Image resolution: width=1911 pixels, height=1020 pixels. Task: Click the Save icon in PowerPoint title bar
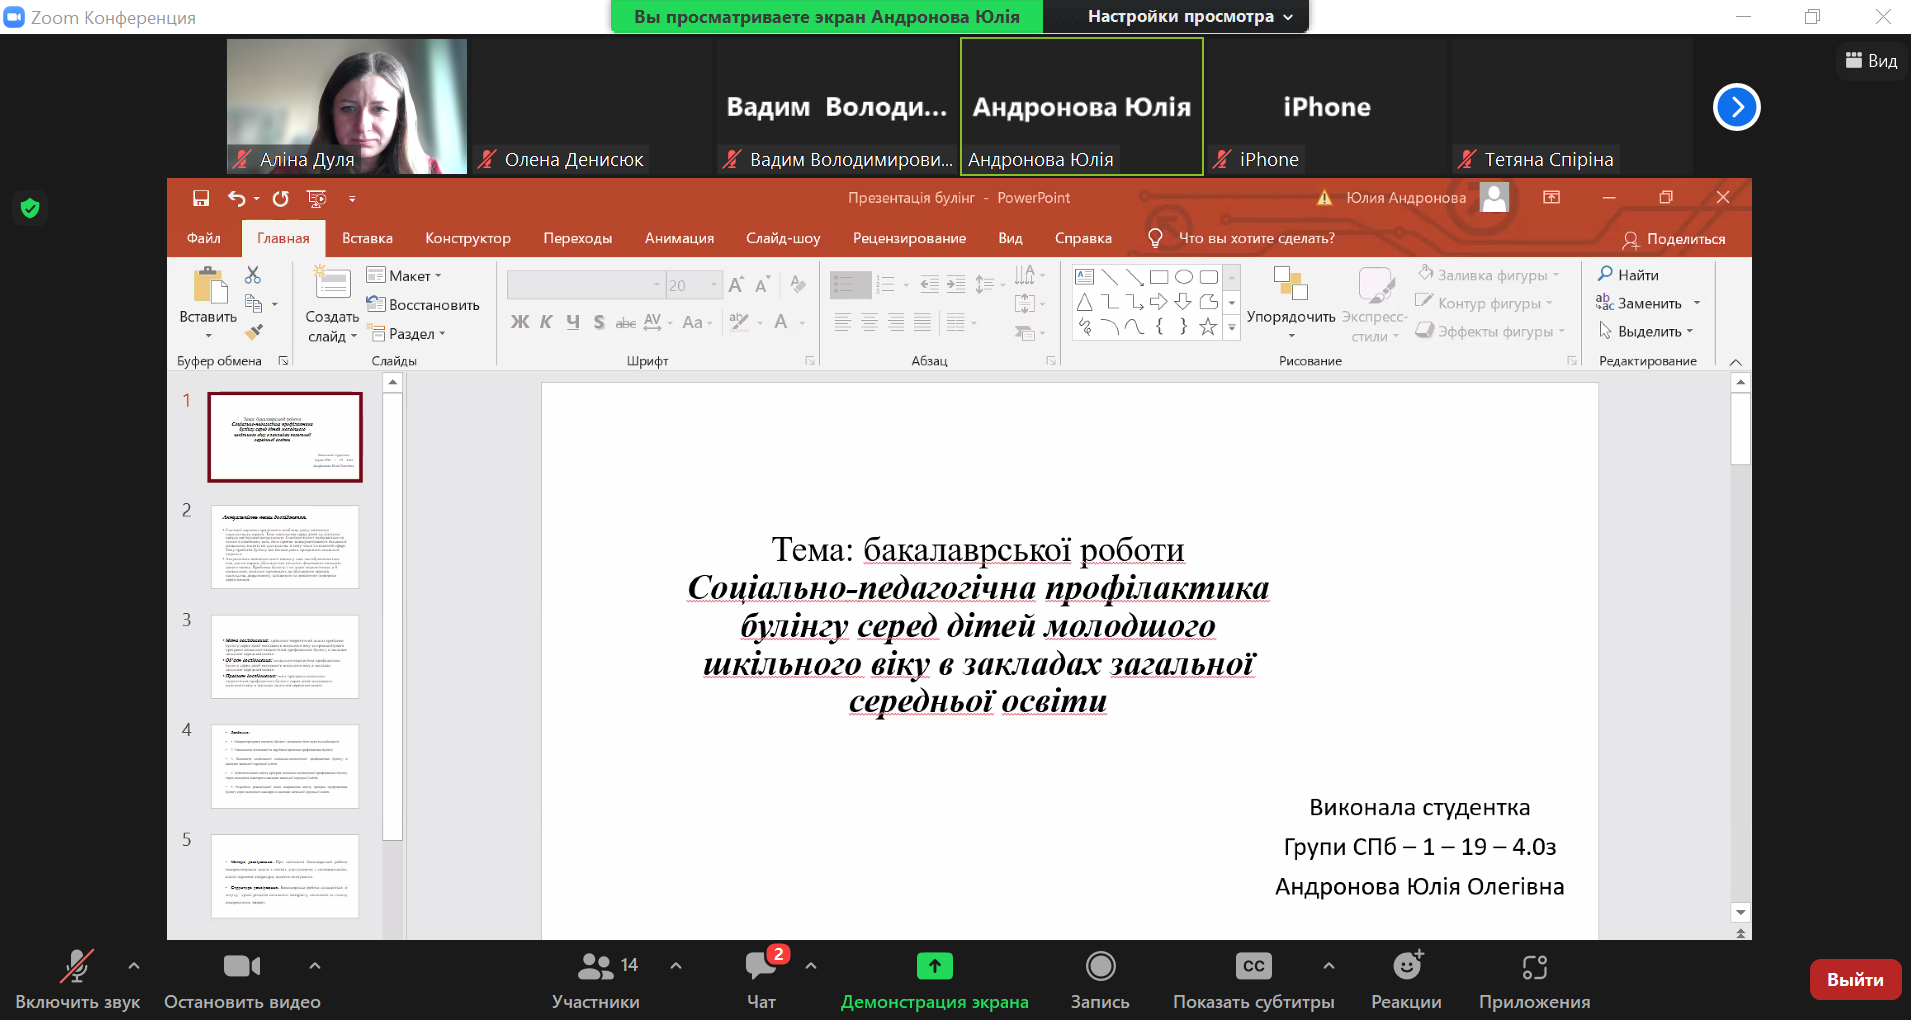pyautogui.click(x=201, y=198)
